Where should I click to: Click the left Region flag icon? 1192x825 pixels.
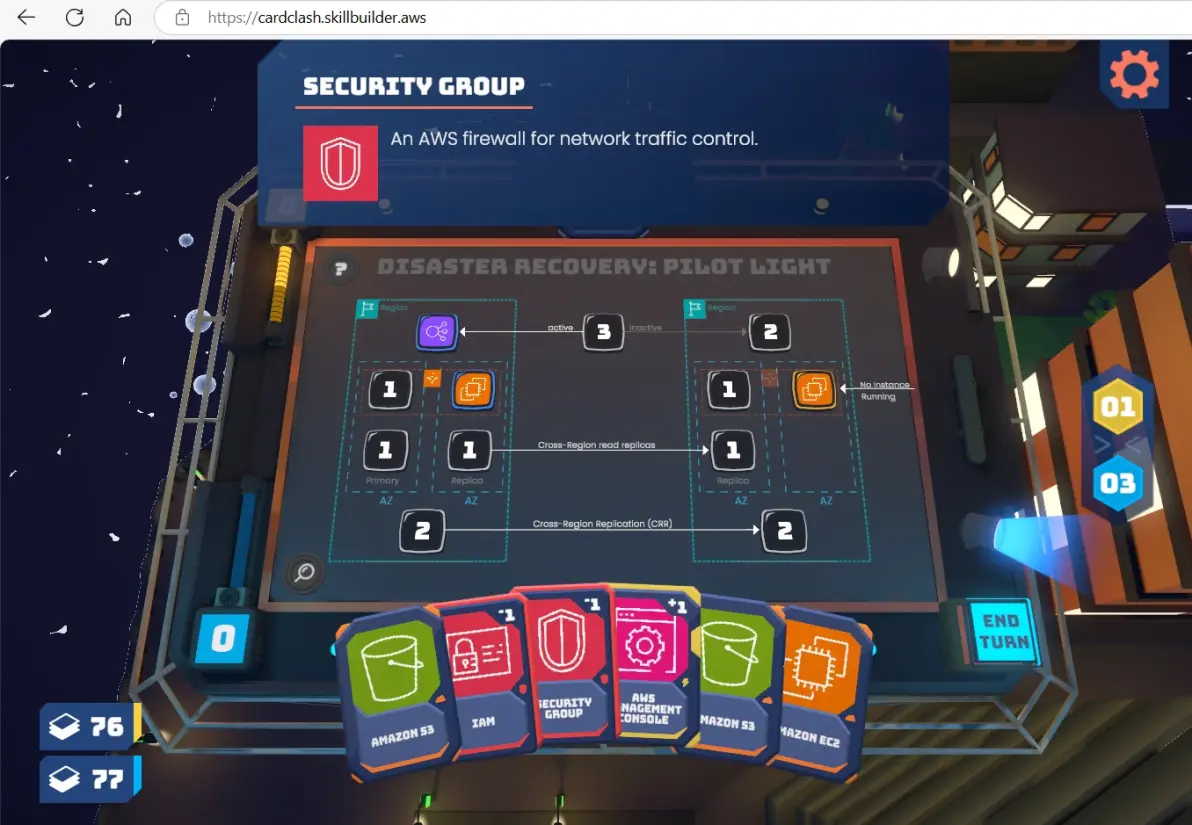tap(367, 309)
